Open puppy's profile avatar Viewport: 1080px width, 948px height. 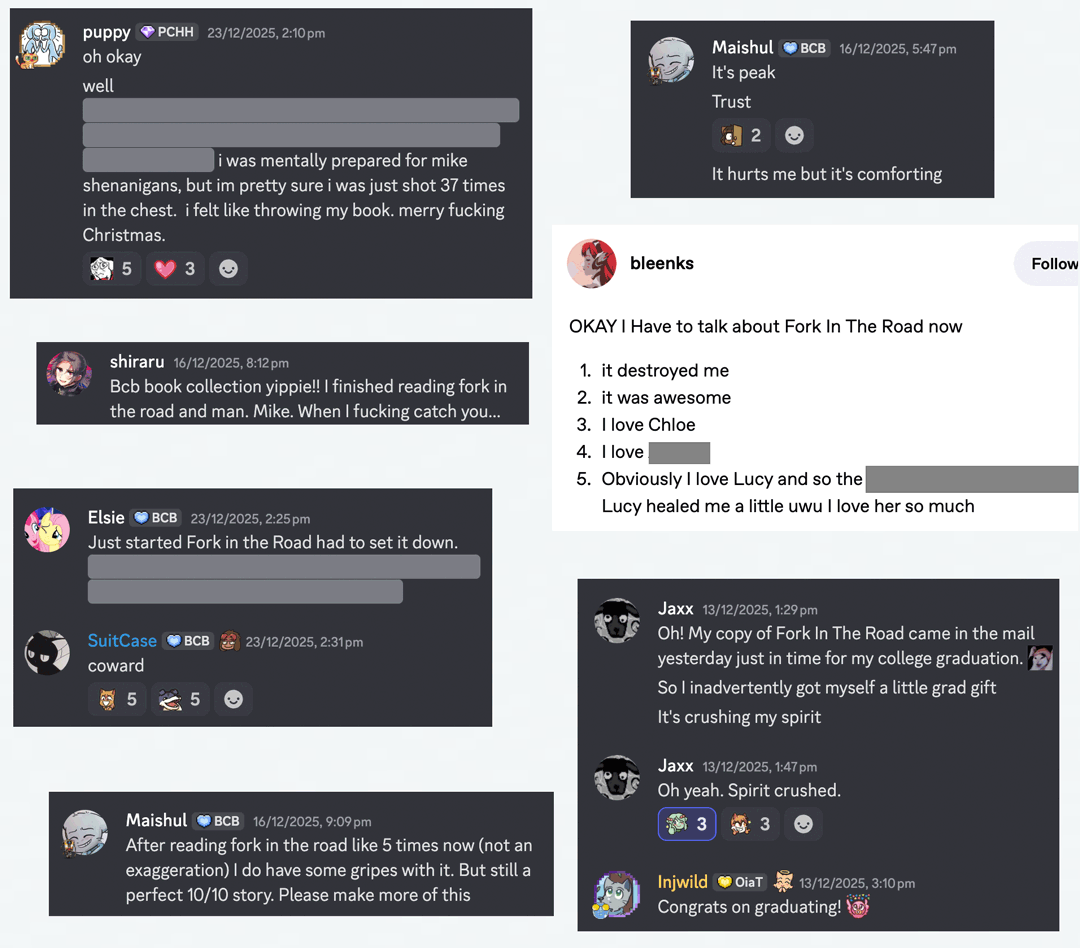tap(41, 44)
